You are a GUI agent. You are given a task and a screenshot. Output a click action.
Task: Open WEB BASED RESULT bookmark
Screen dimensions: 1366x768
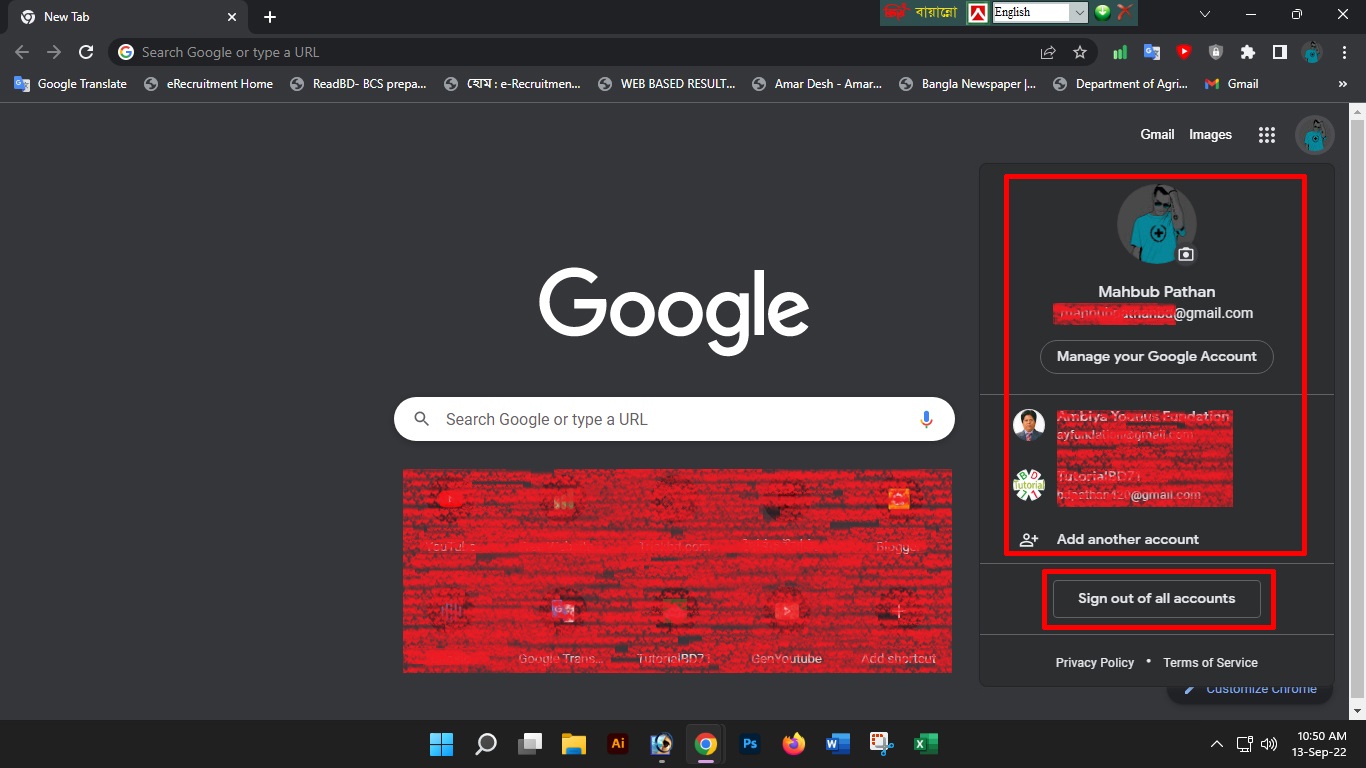pos(666,84)
